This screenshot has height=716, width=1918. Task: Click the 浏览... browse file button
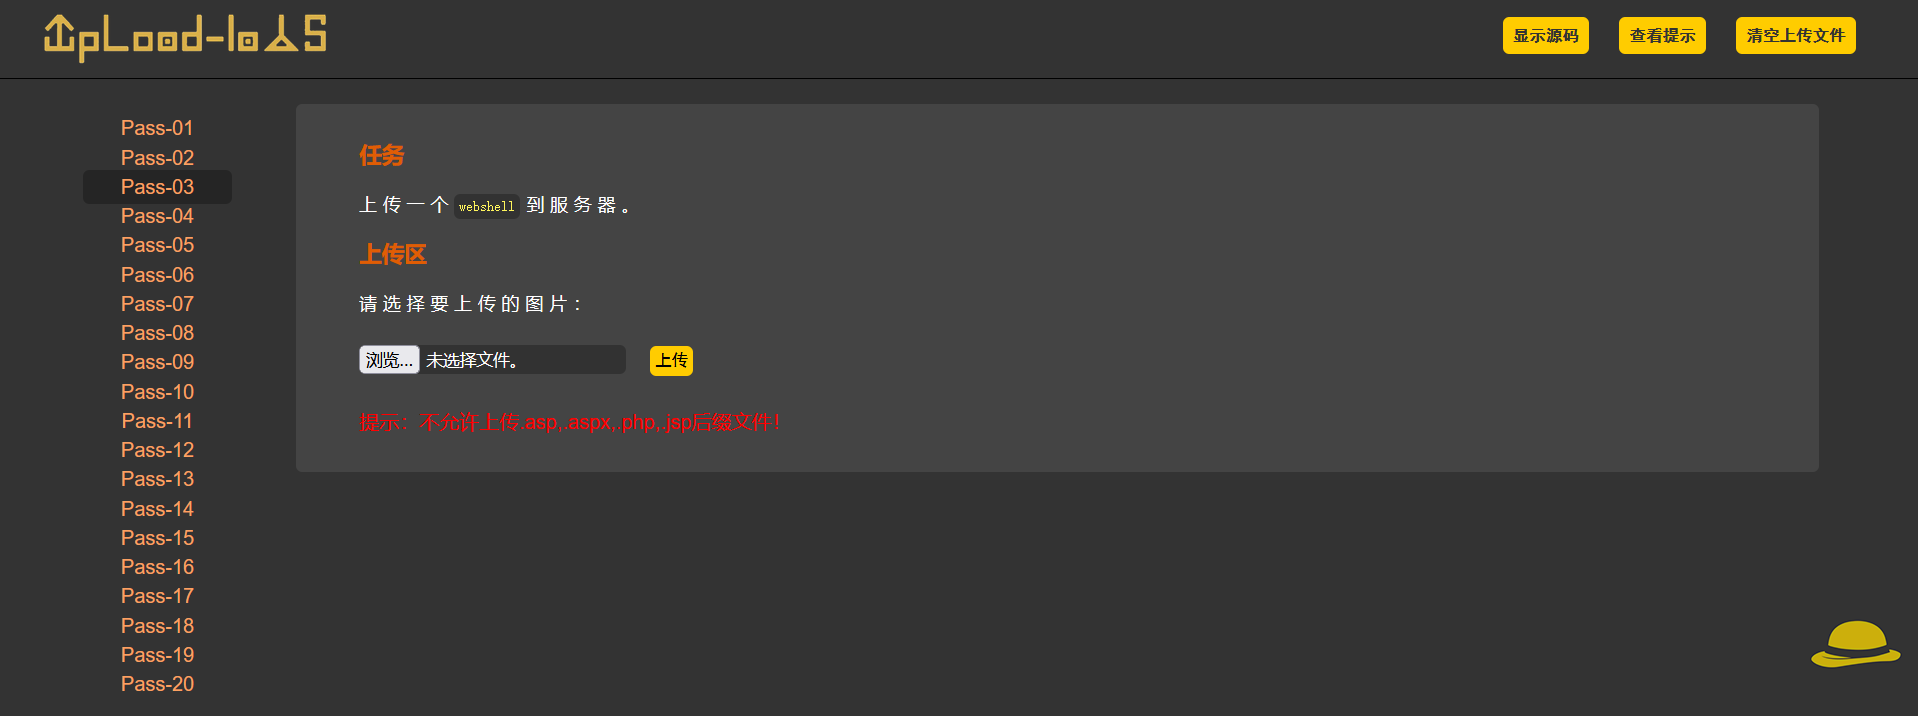click(389, 360)
